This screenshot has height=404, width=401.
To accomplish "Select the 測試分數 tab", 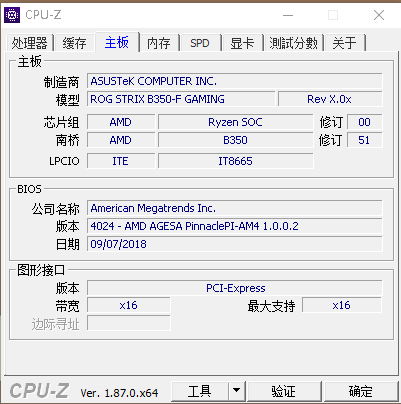I will [294, 43].
